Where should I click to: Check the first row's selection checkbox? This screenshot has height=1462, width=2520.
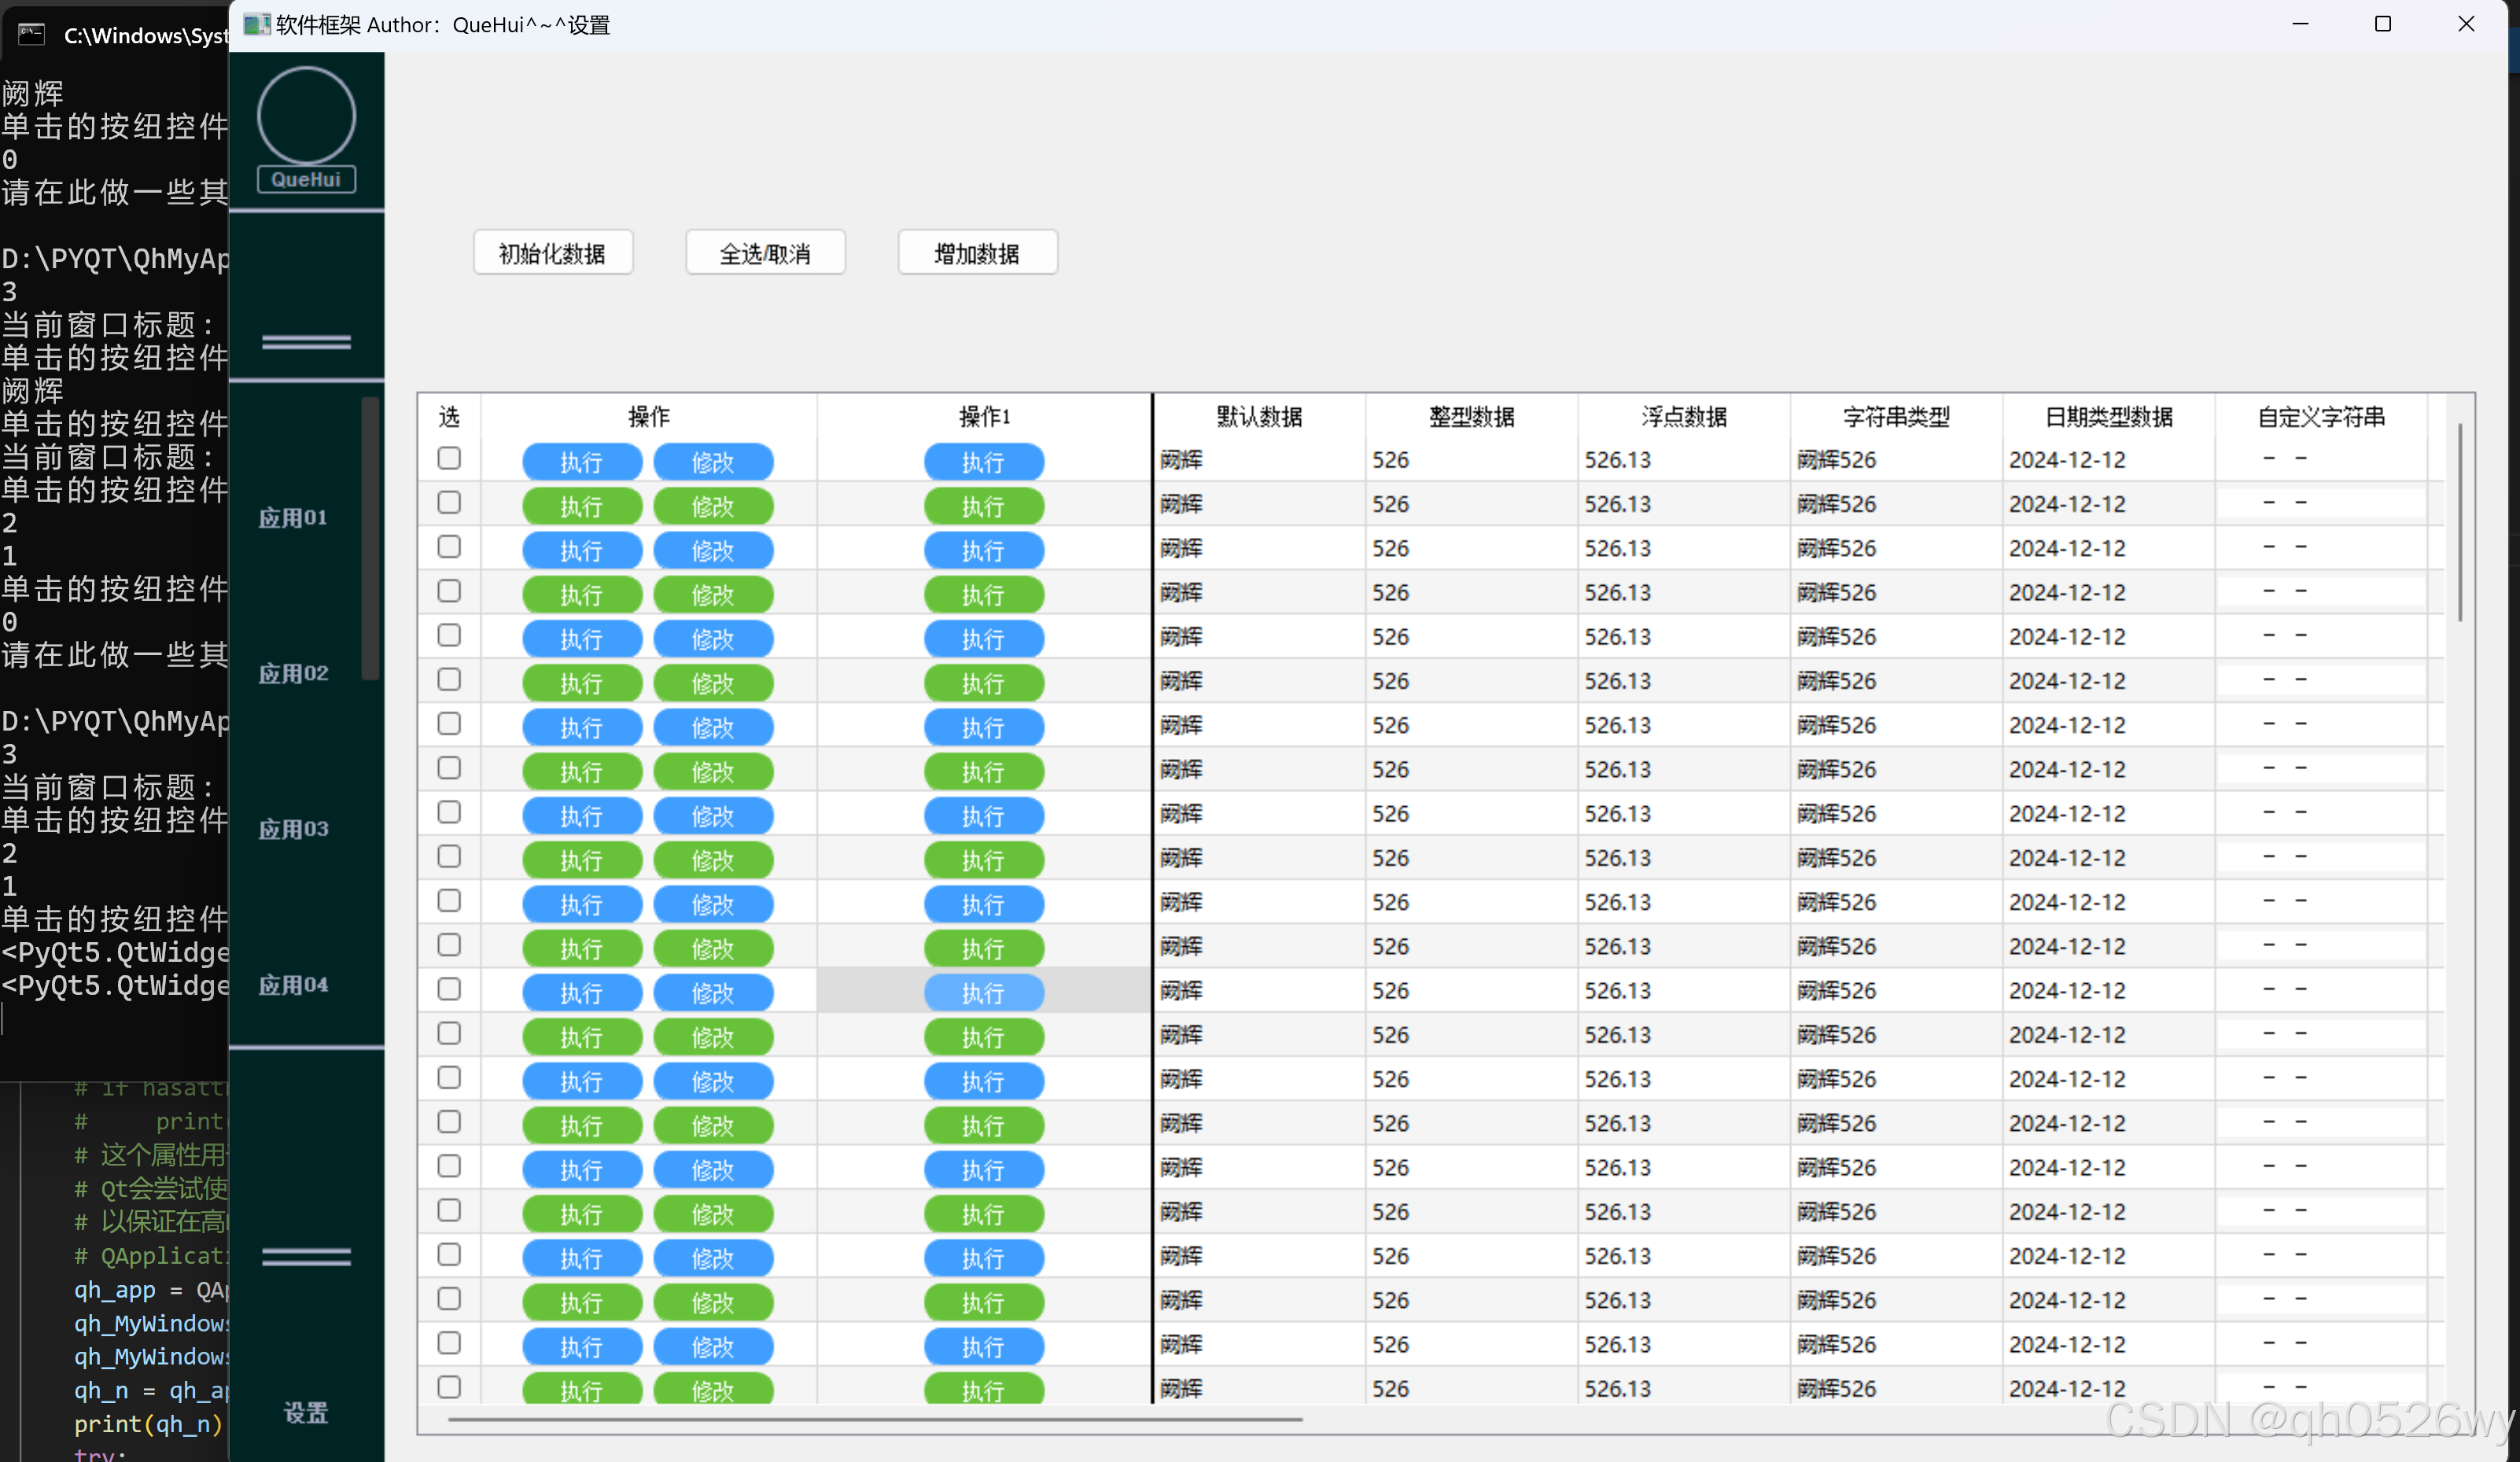click(x=449, y=459)
